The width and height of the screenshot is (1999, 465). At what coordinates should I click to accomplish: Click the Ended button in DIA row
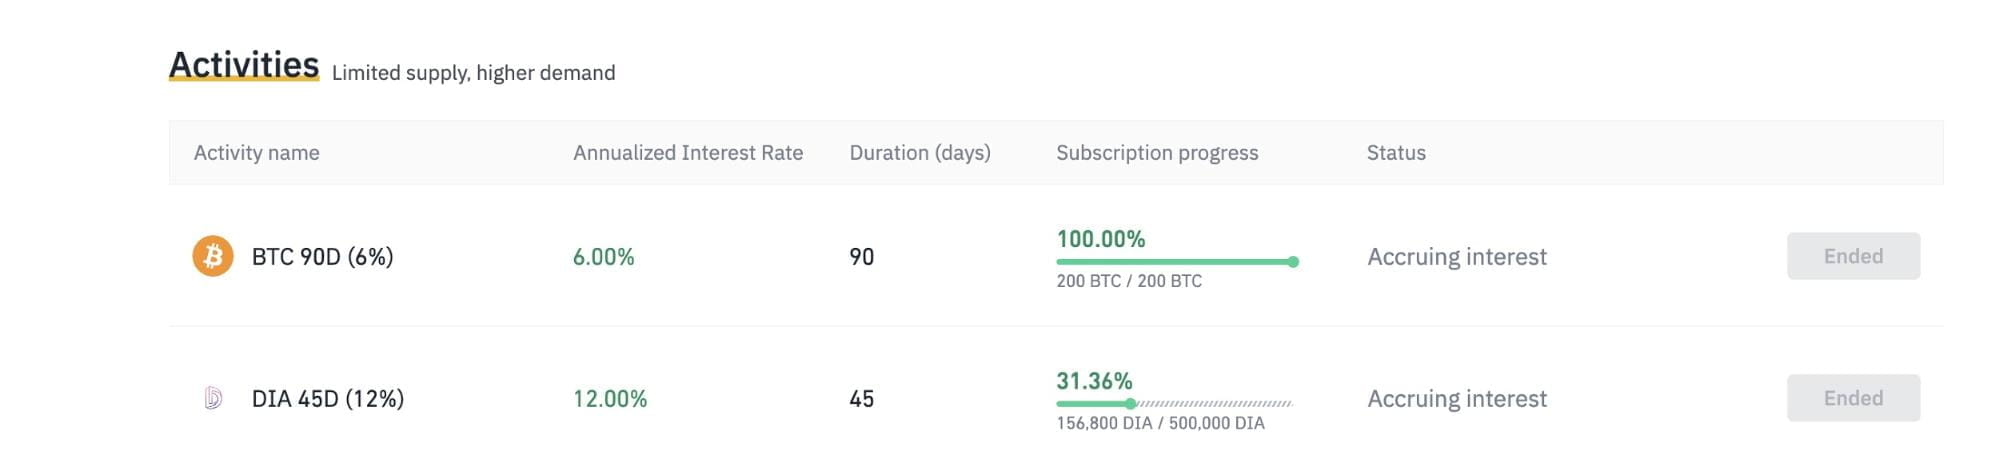[x=1853, y=398]
